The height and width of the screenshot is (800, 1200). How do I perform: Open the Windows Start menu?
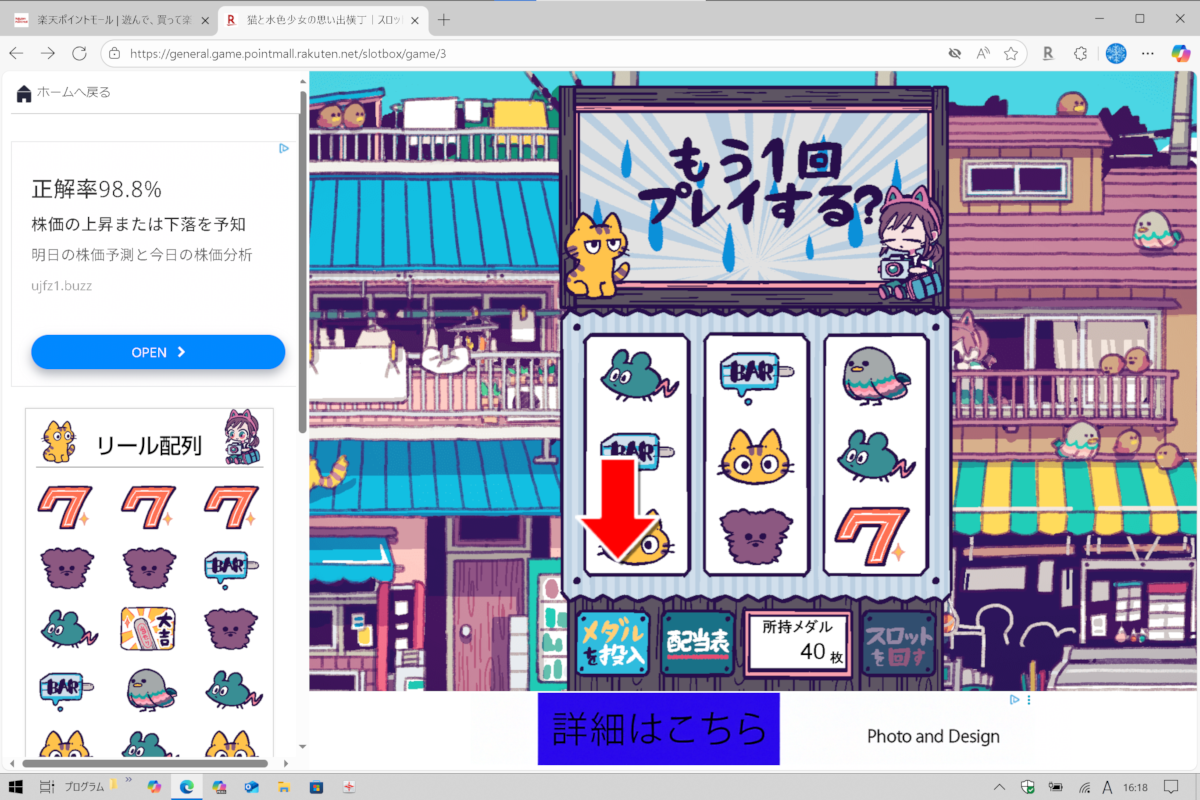pyautogui.click(x=15, y=786)
